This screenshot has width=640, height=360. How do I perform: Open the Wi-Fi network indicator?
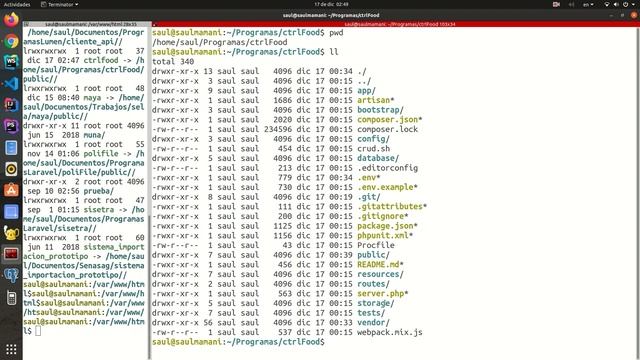click(607, 4)
